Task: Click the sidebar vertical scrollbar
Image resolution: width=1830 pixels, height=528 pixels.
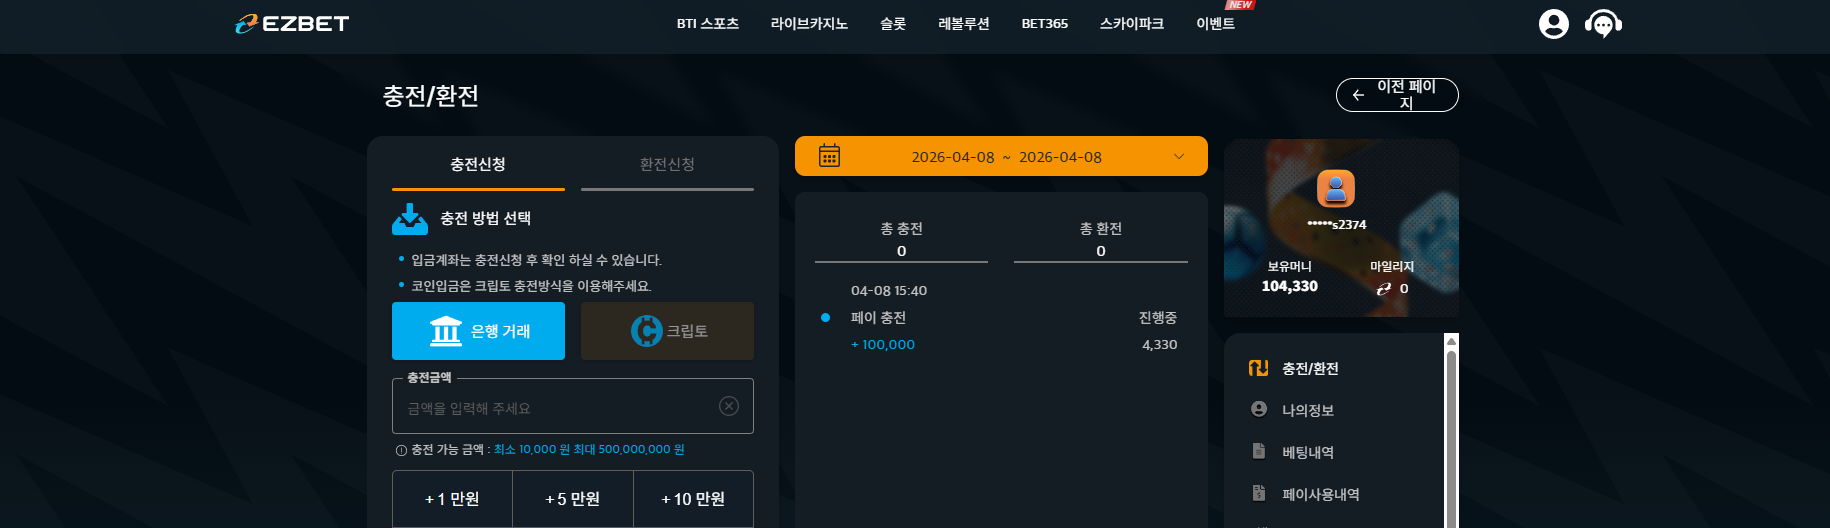Action: [x=1452, y=432]
